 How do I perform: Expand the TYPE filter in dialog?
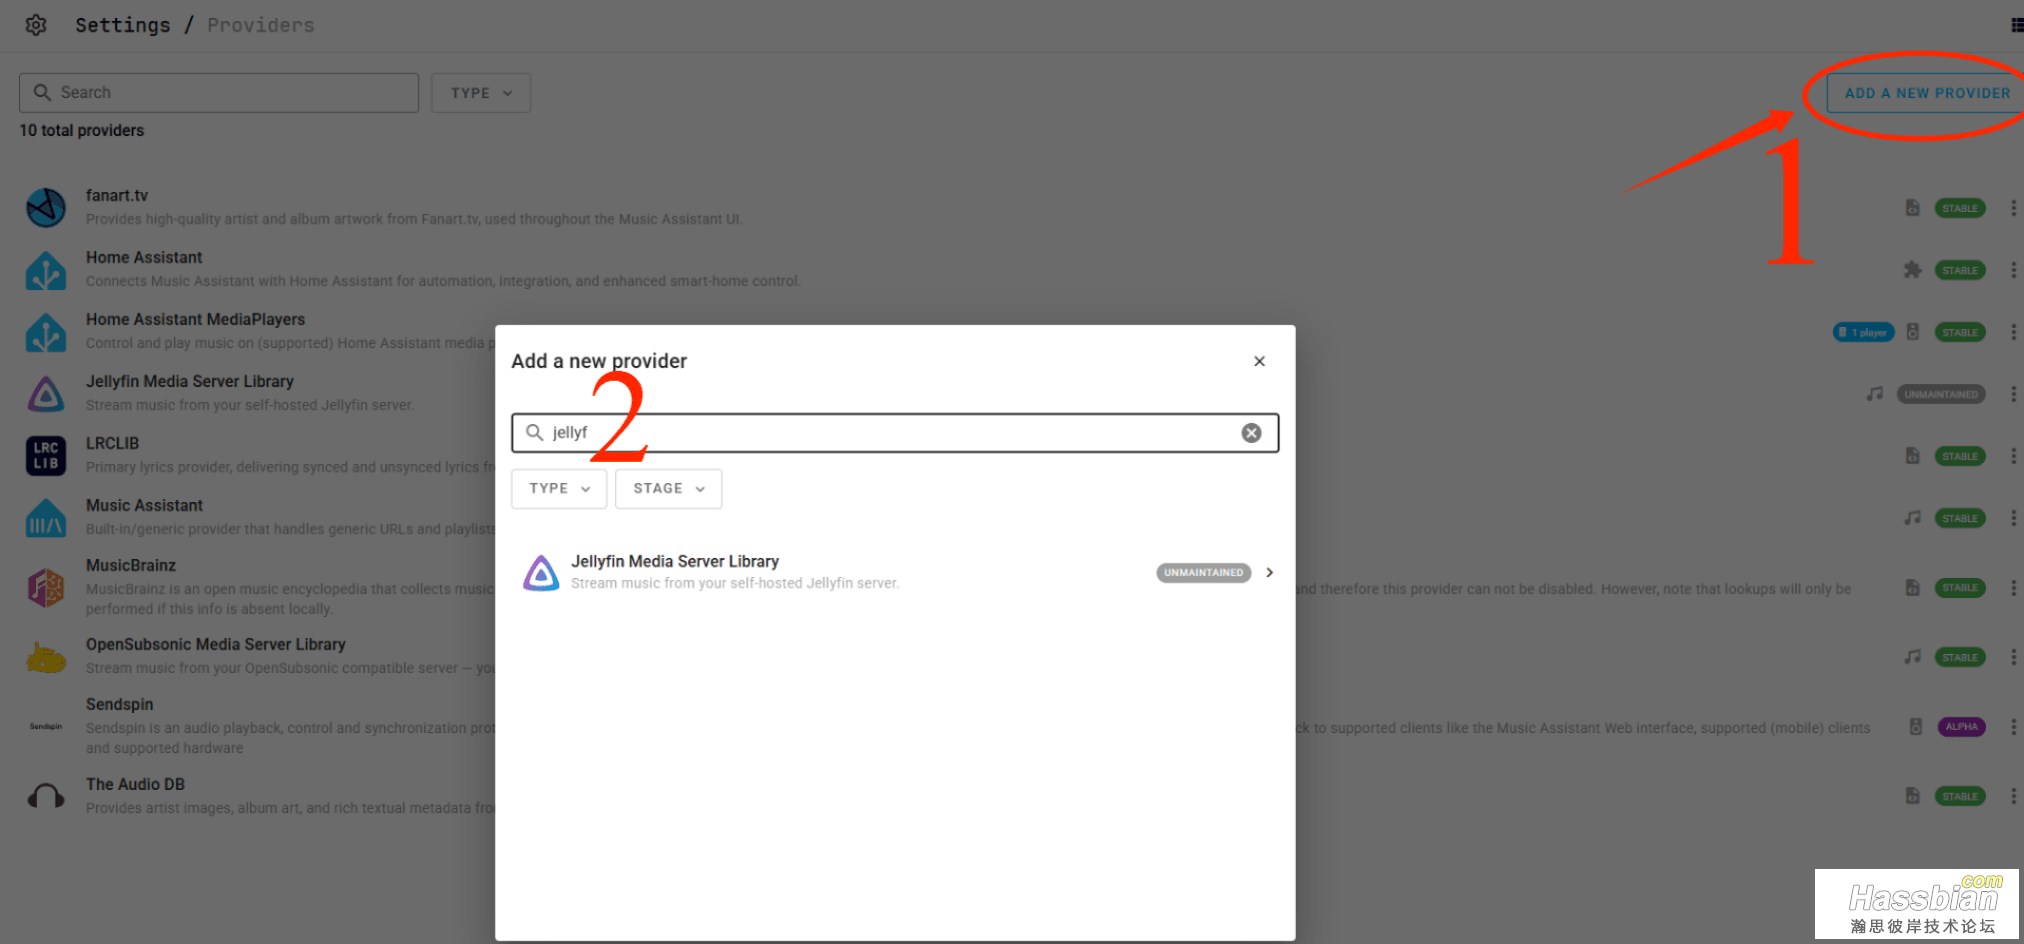pyautogui.click(x=559, y=489)
